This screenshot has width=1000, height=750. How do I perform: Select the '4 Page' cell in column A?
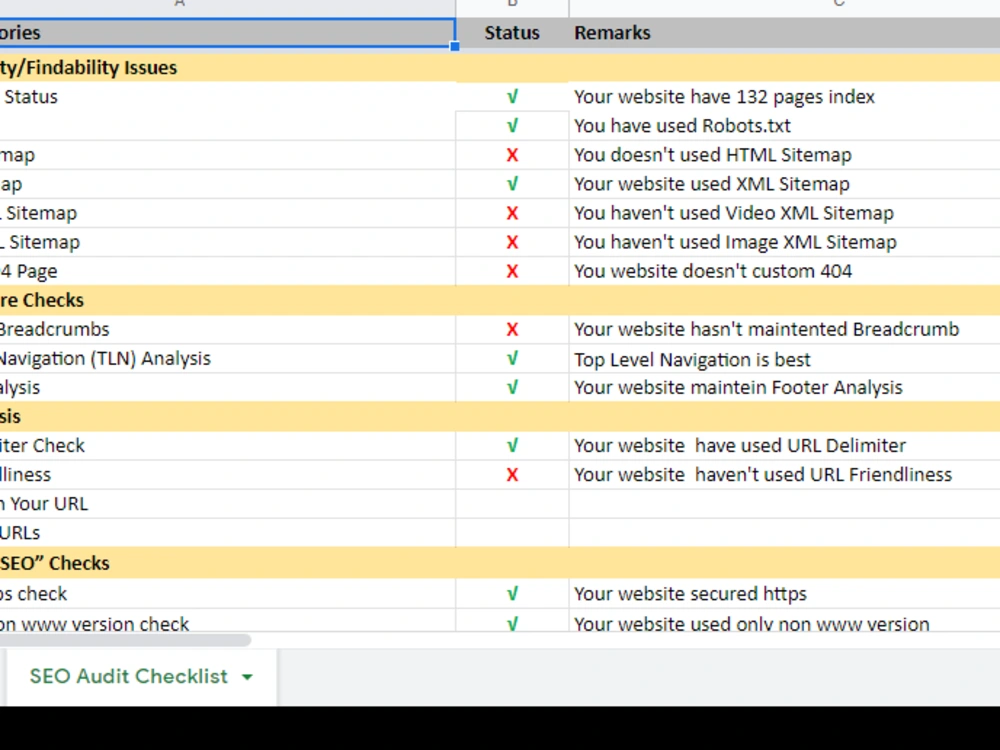click(x=228, y=271)
